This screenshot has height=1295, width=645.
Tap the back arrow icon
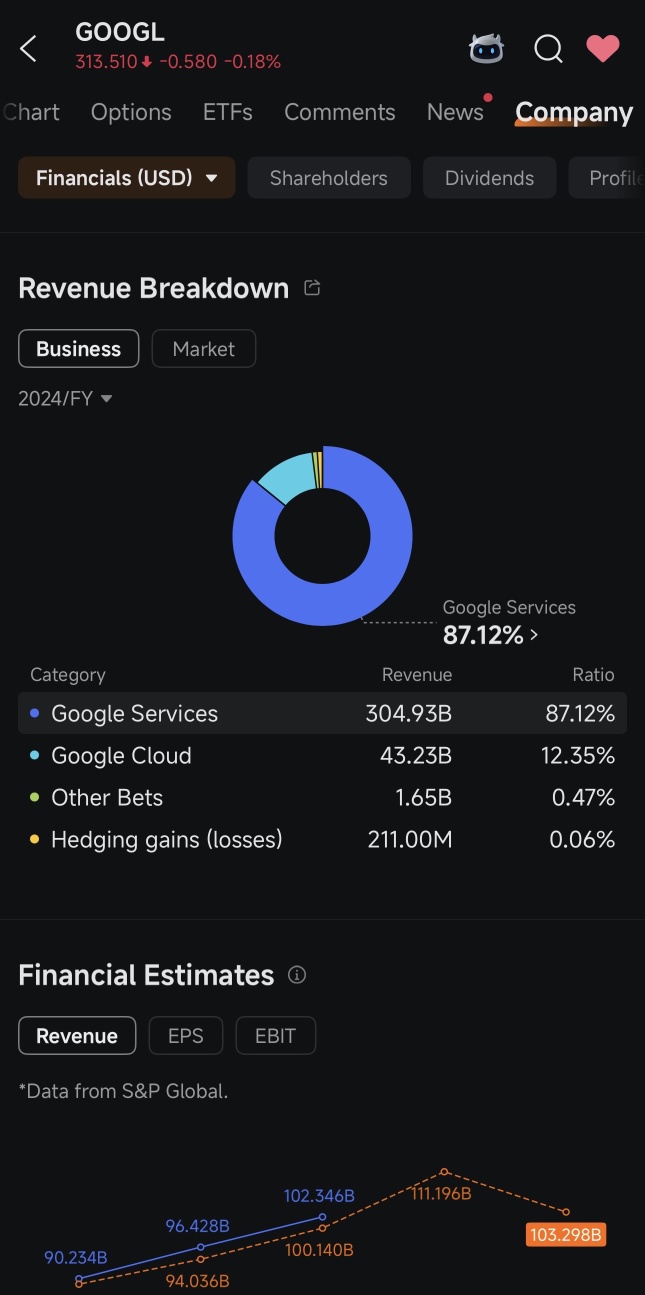point(28,48)
